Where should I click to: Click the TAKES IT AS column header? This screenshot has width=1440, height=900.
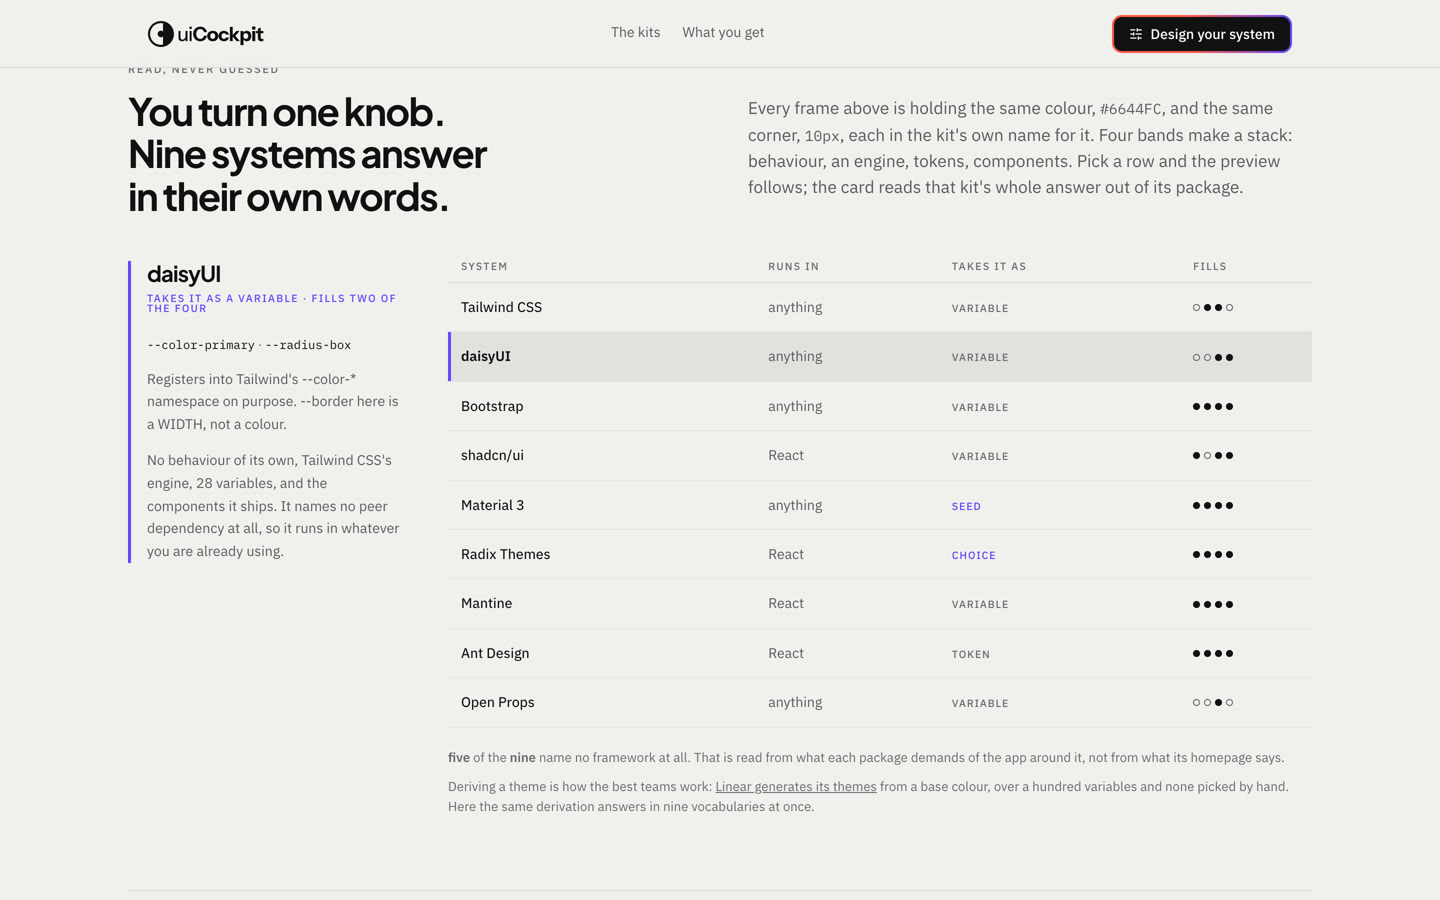pos(989,266)
